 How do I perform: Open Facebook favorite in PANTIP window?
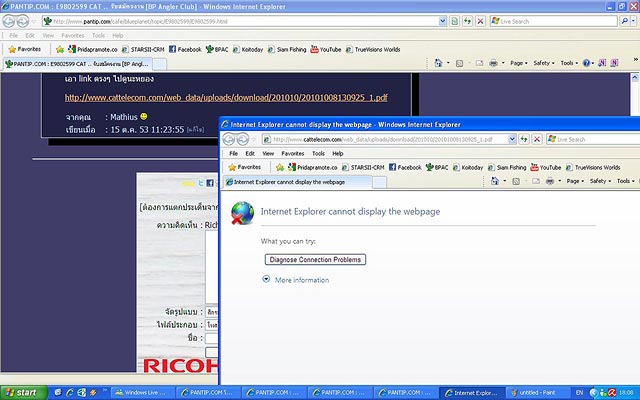pyautogui.click(x=185, y=49)
